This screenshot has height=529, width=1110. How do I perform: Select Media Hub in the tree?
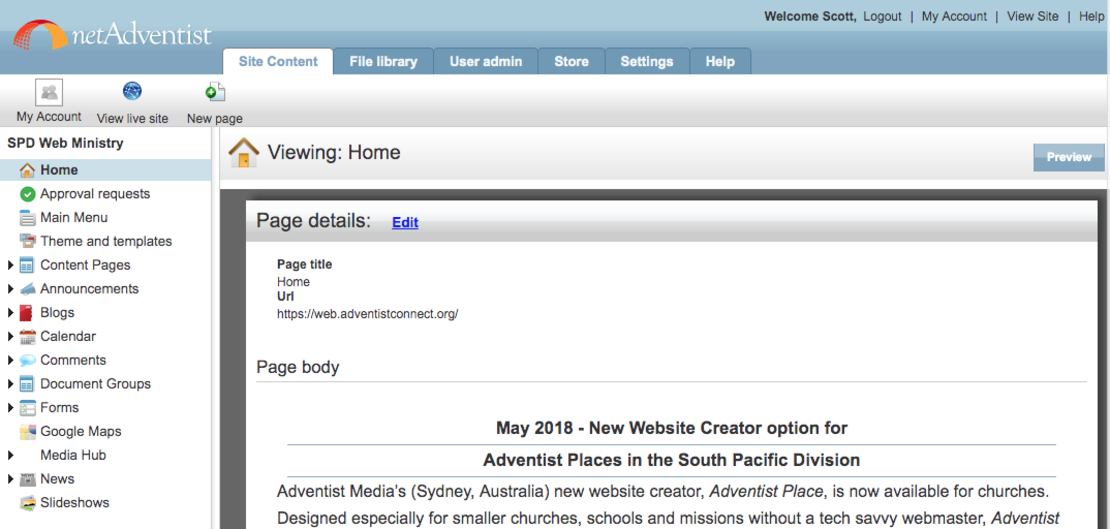click(73, 455)
